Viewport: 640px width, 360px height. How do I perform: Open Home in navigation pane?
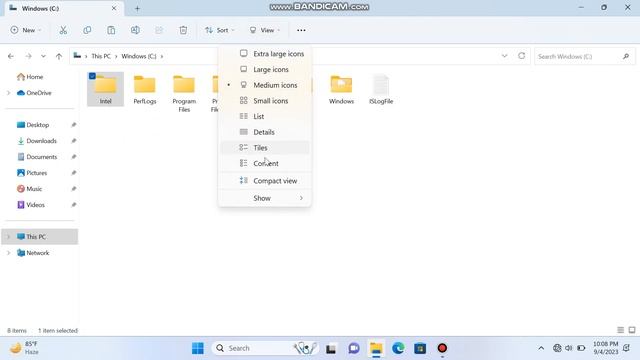(30, 77)
